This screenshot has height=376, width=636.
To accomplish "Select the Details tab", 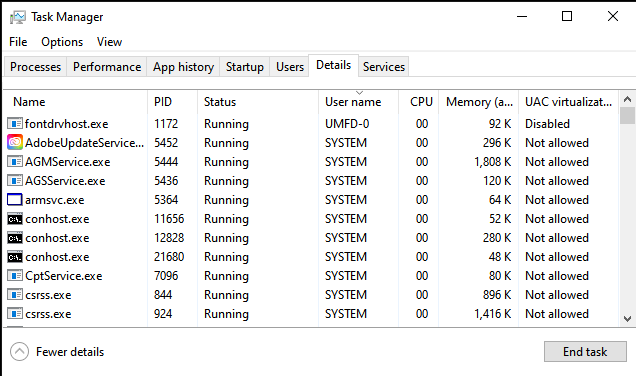I will point(333,65).
